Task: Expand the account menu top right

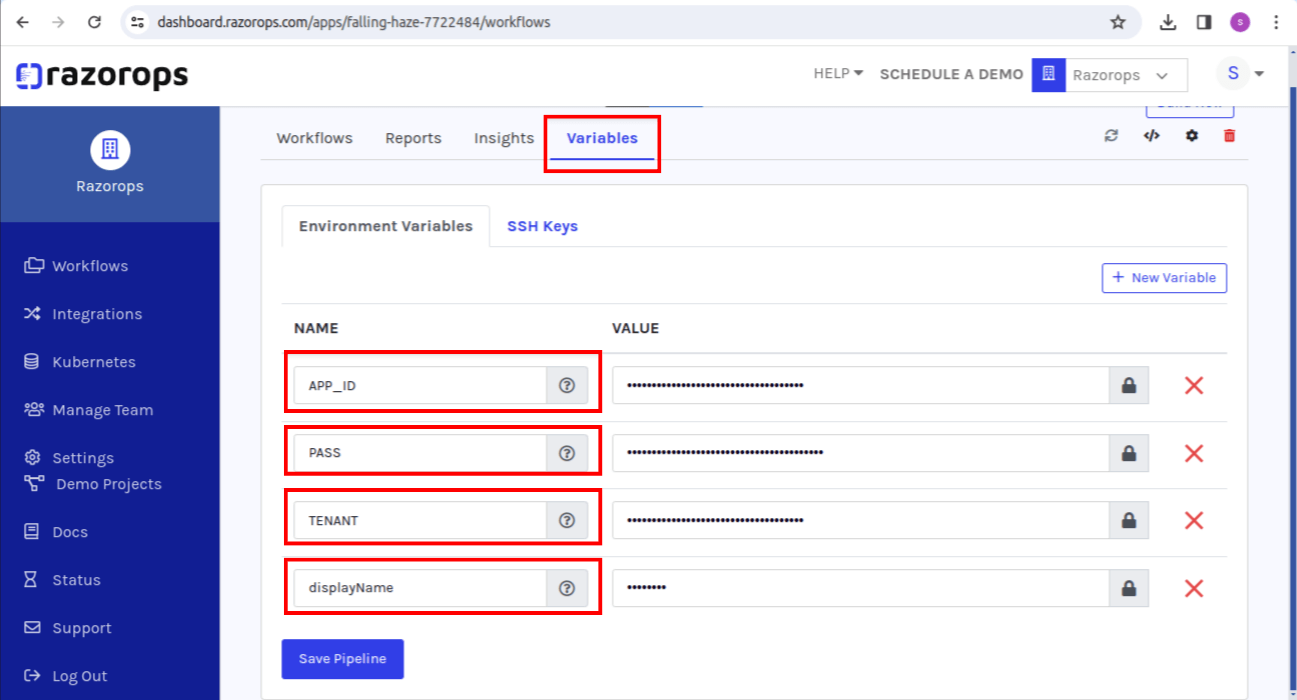Action: pos(1239,73)
